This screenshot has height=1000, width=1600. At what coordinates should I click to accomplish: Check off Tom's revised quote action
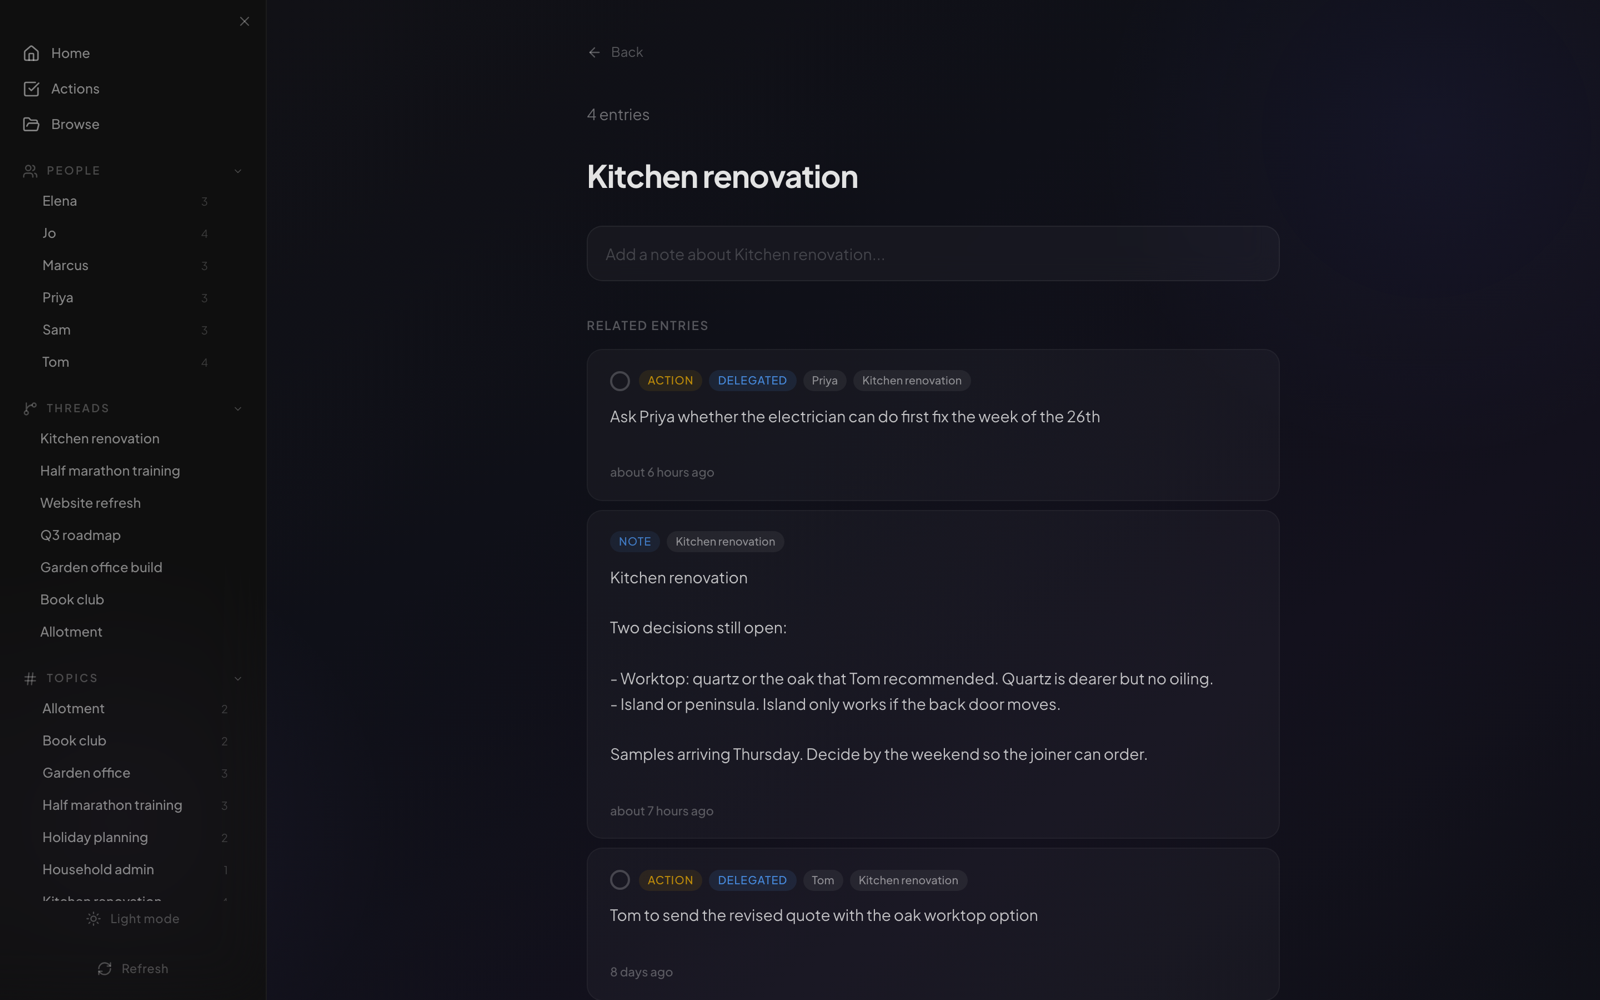pyautogui.click(x=620, y=880)
